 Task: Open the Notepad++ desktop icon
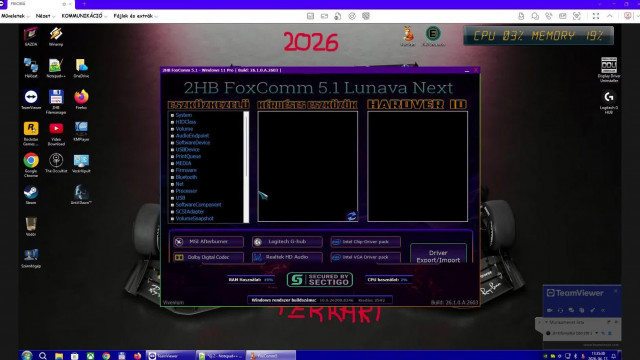click(x=56, y=68)
